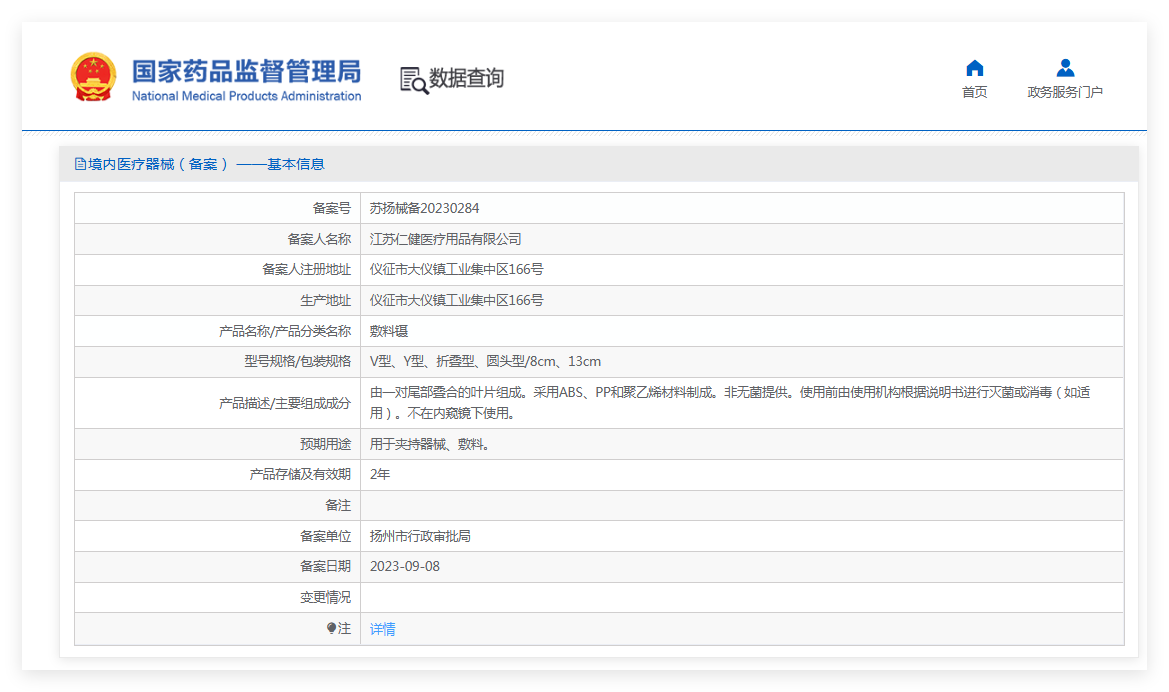Click the national emblem logo

pos(94,78)
